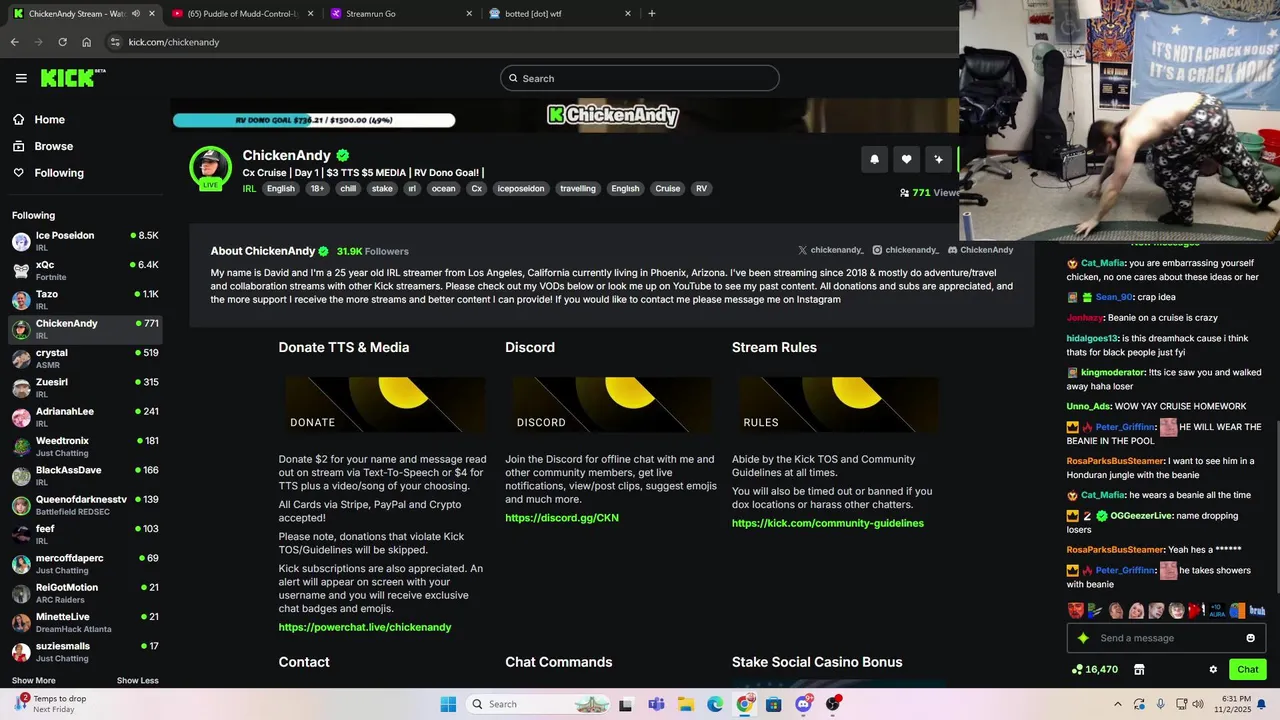Screen dimensions: 1280x720
Task: Click the ChickenAndy live avatar
Action: tap(210, 167)
